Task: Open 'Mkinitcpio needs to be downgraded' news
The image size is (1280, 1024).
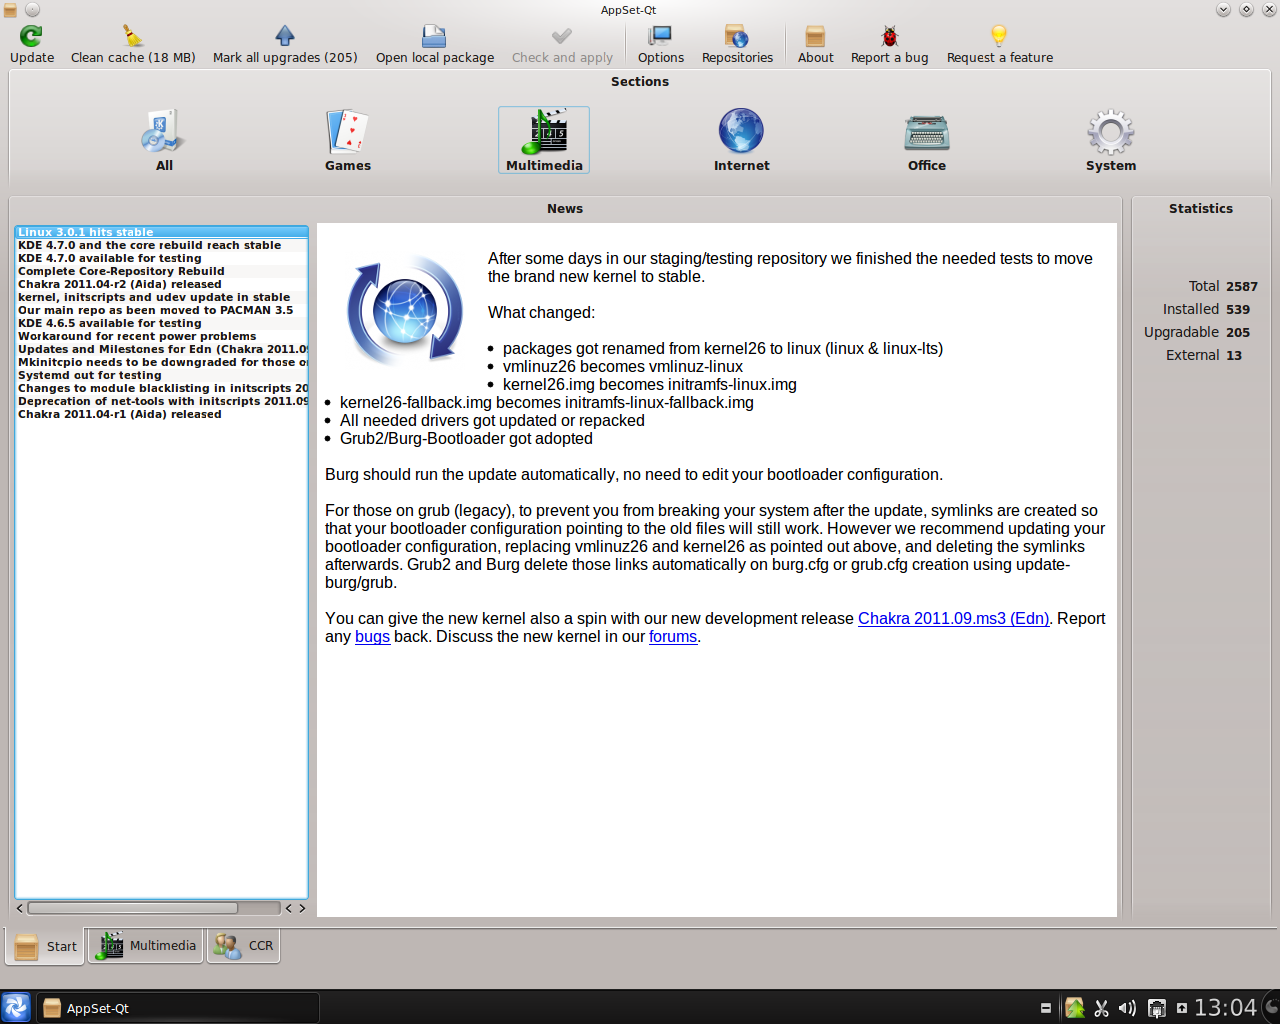Action: pyautogui.click(x=161, y=362)
